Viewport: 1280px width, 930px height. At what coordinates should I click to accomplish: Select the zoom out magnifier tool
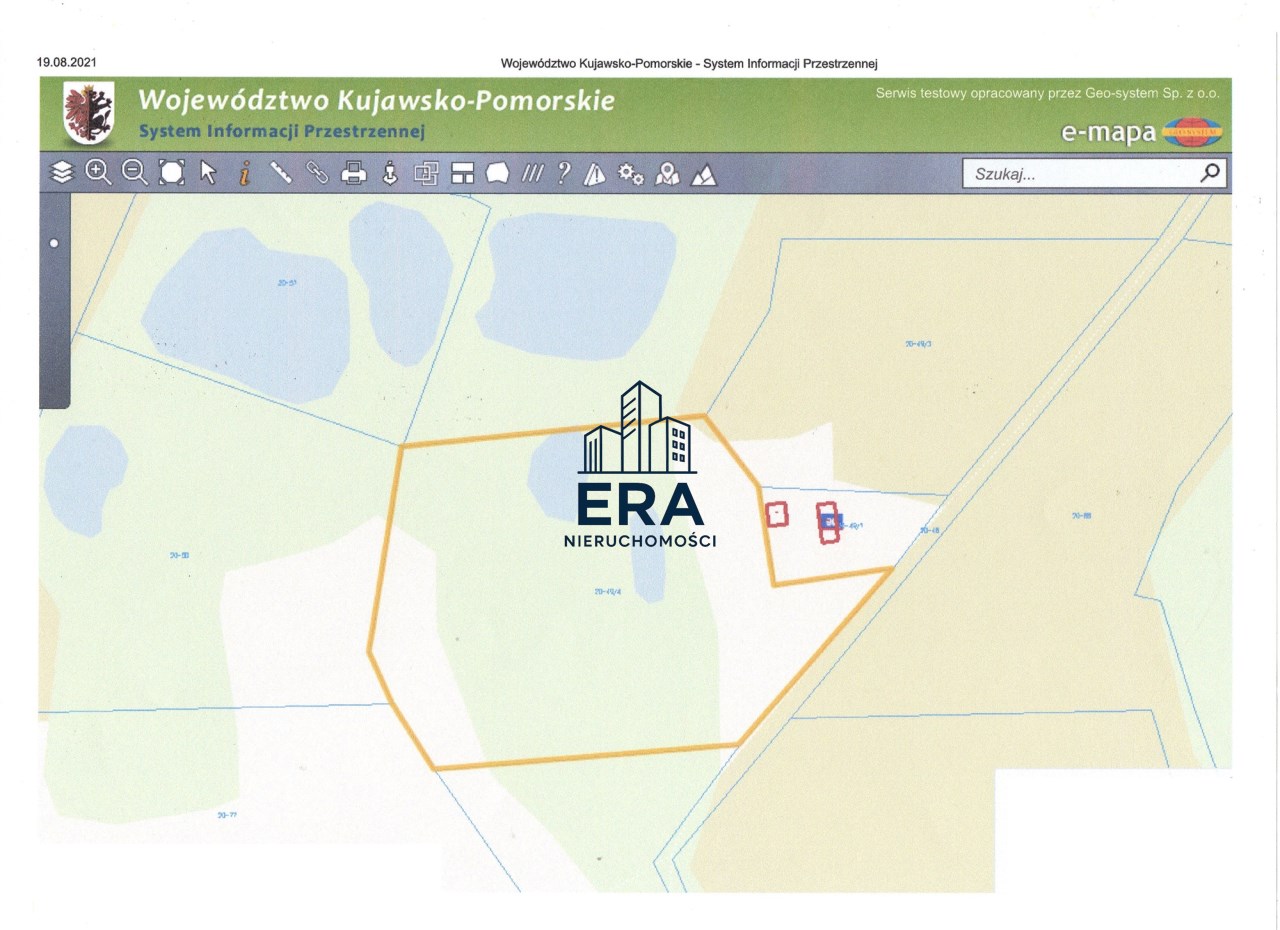coord(134,172)
